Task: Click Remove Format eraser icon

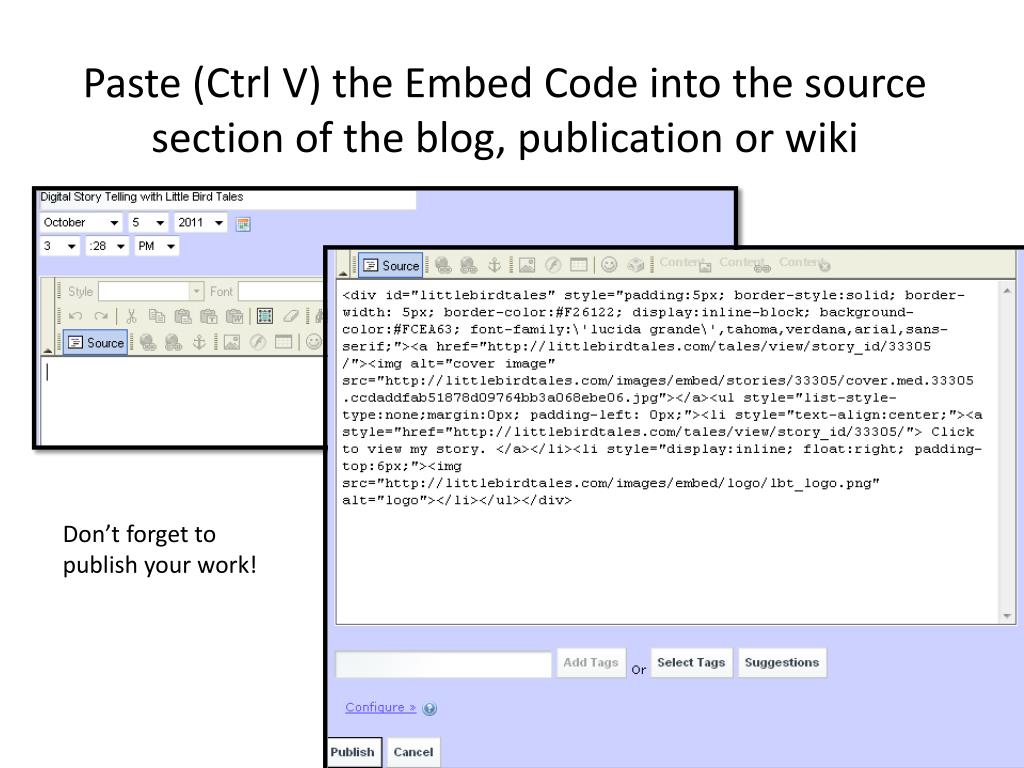Action: tap(291, 316)
